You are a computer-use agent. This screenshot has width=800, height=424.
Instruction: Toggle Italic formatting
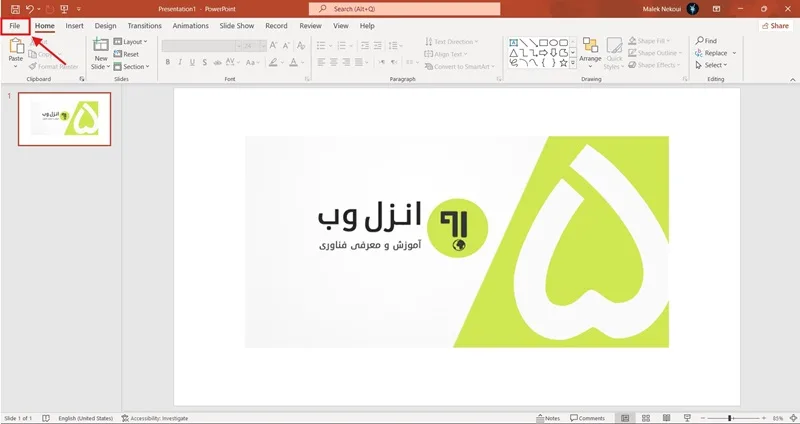[x=180, y=62]
